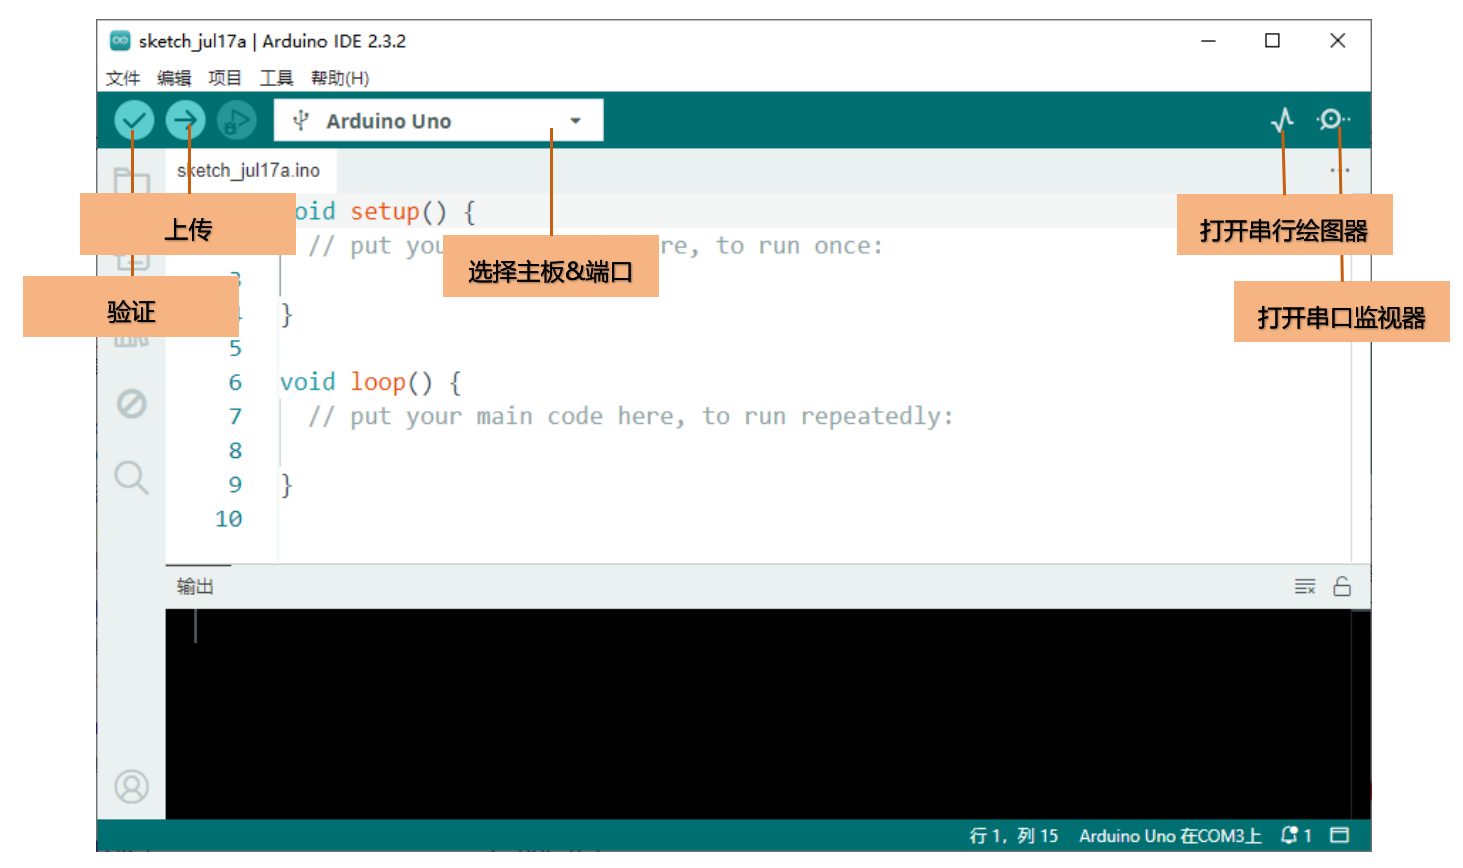Click the board selector dropdown arrow

point(576,121)
